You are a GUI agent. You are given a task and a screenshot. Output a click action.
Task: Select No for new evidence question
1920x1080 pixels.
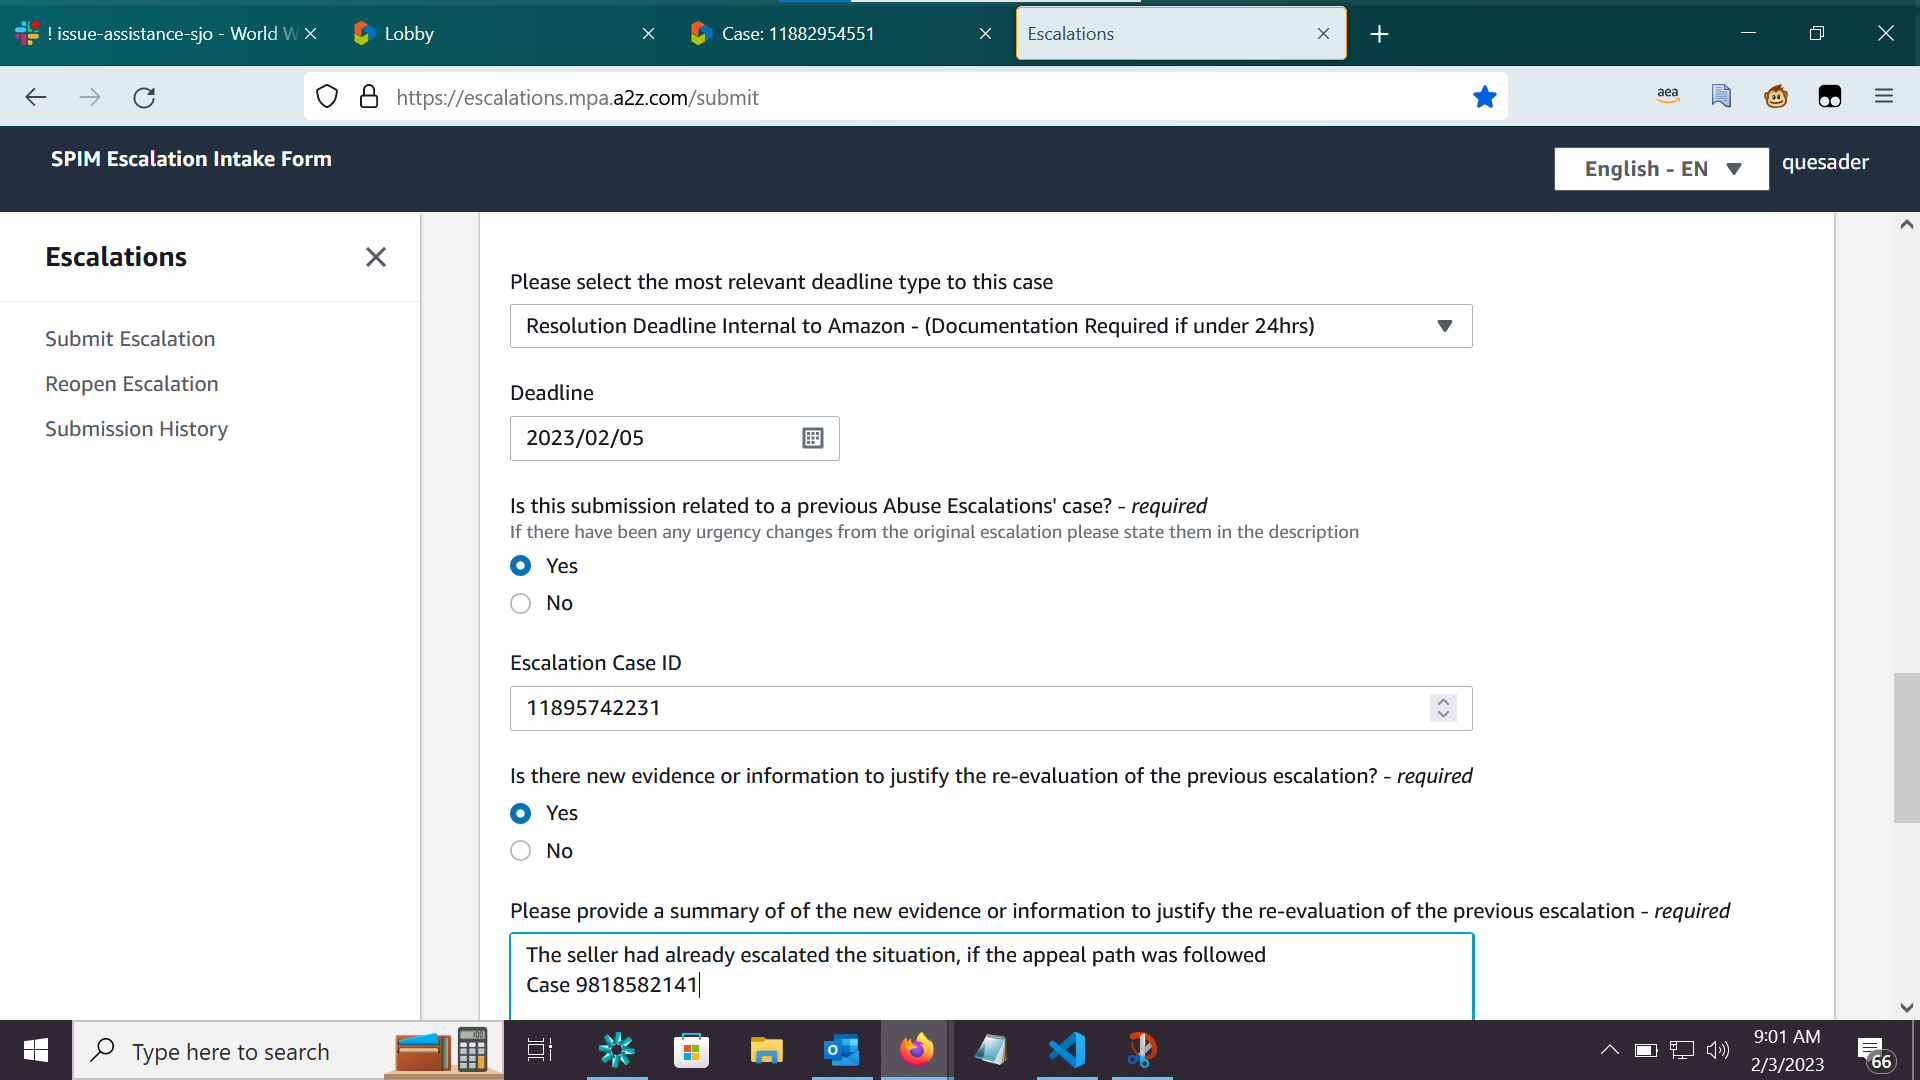tap(520, 851)
